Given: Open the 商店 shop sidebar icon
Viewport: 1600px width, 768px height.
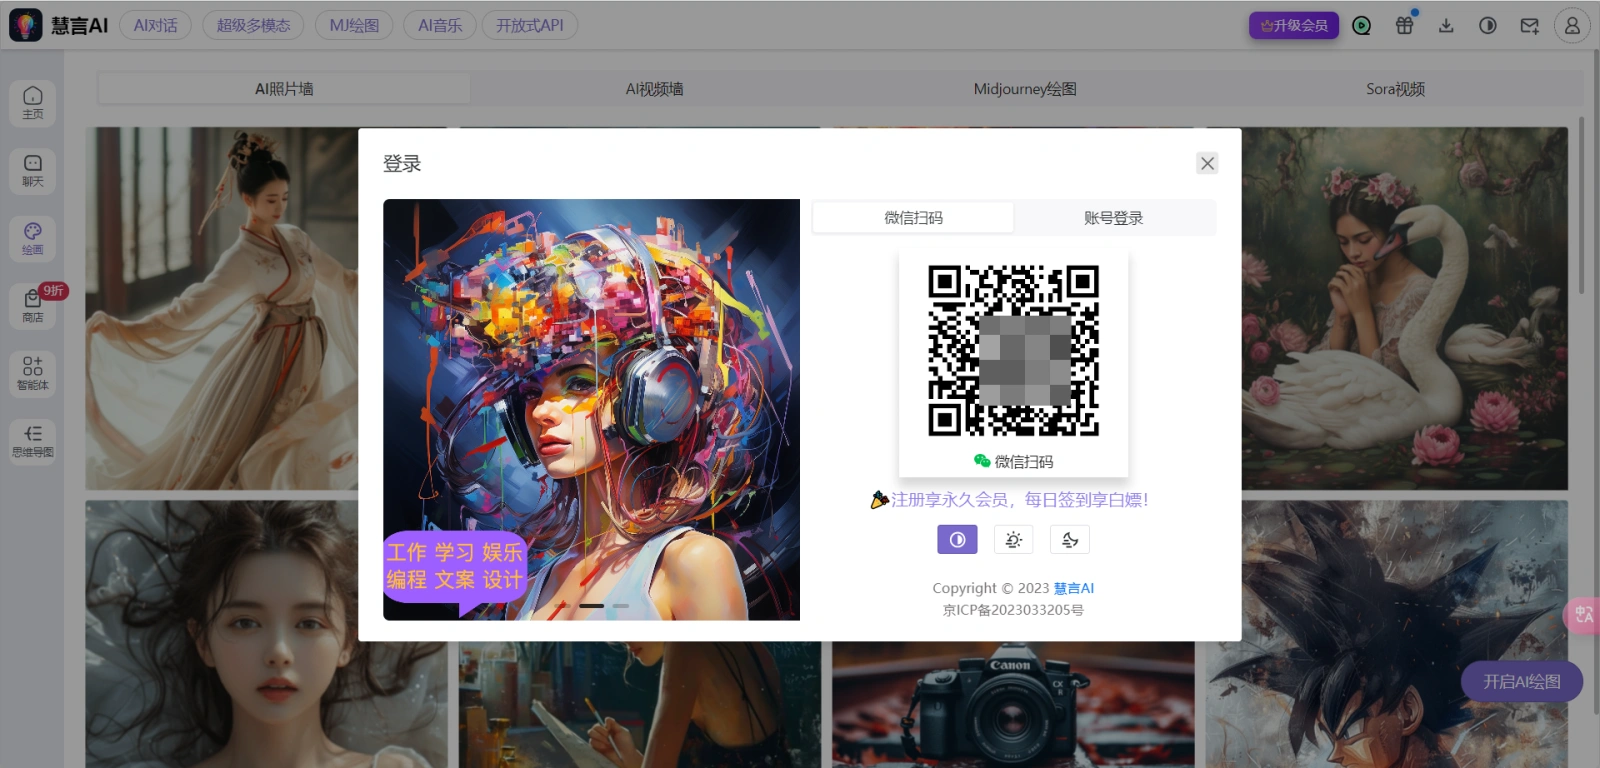Looking at the screenshot, I should pyautogui.click(x=32, y=305).
